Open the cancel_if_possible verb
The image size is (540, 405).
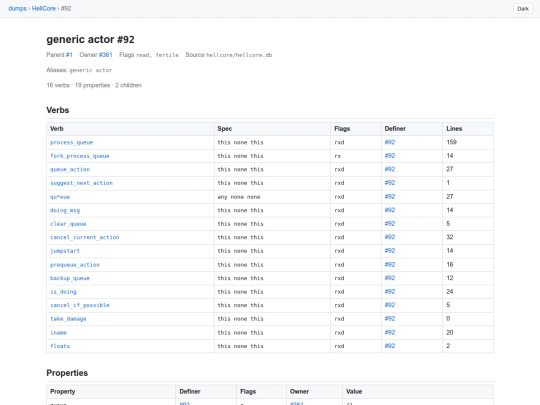click(80, 305)
